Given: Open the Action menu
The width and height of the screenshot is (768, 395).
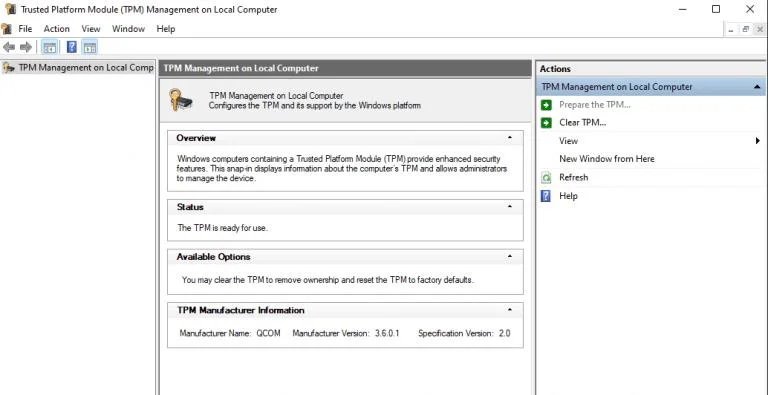Looking at the screenshot, I should [x=56, y=29].
